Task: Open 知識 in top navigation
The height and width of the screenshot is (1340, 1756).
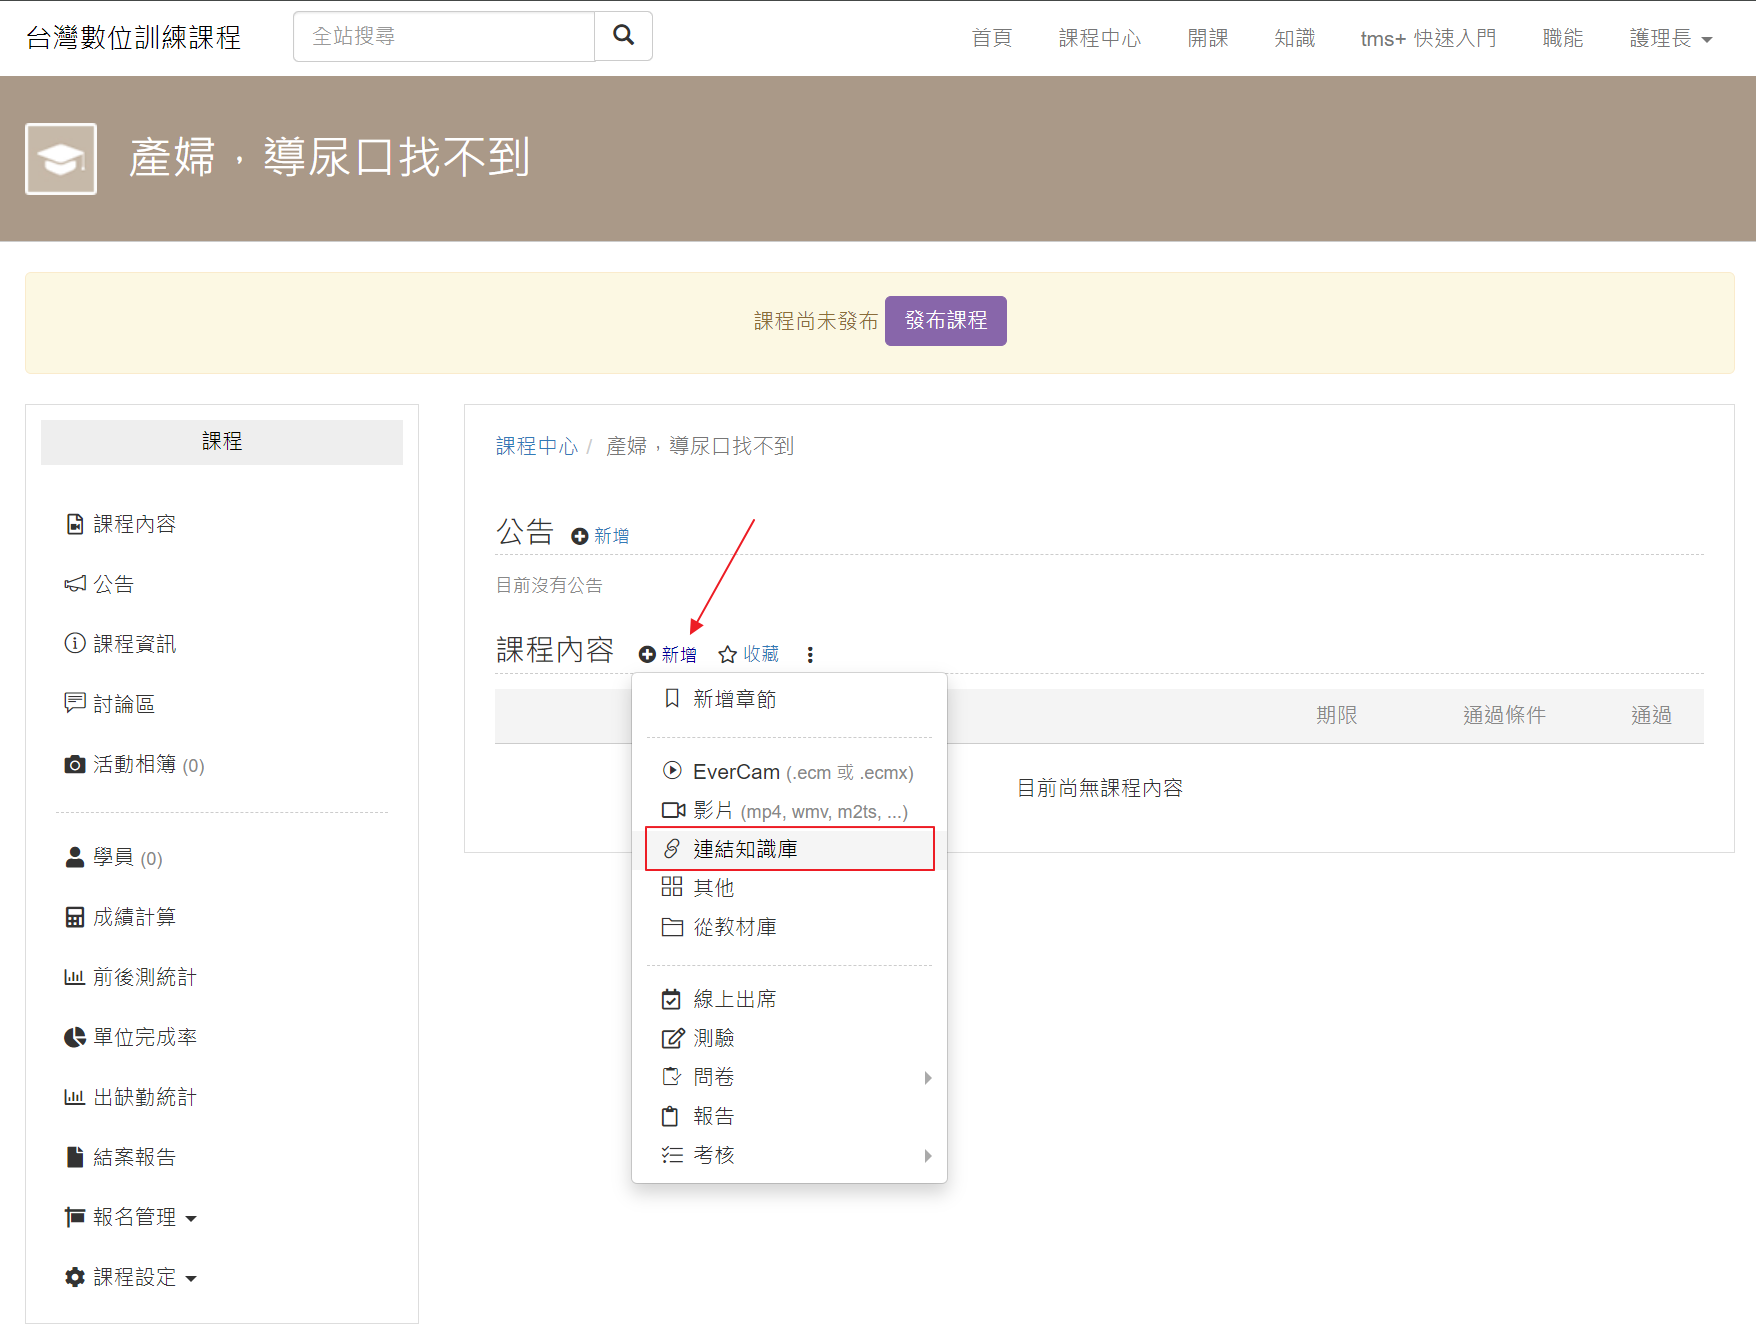Action: pos(1295,38)
